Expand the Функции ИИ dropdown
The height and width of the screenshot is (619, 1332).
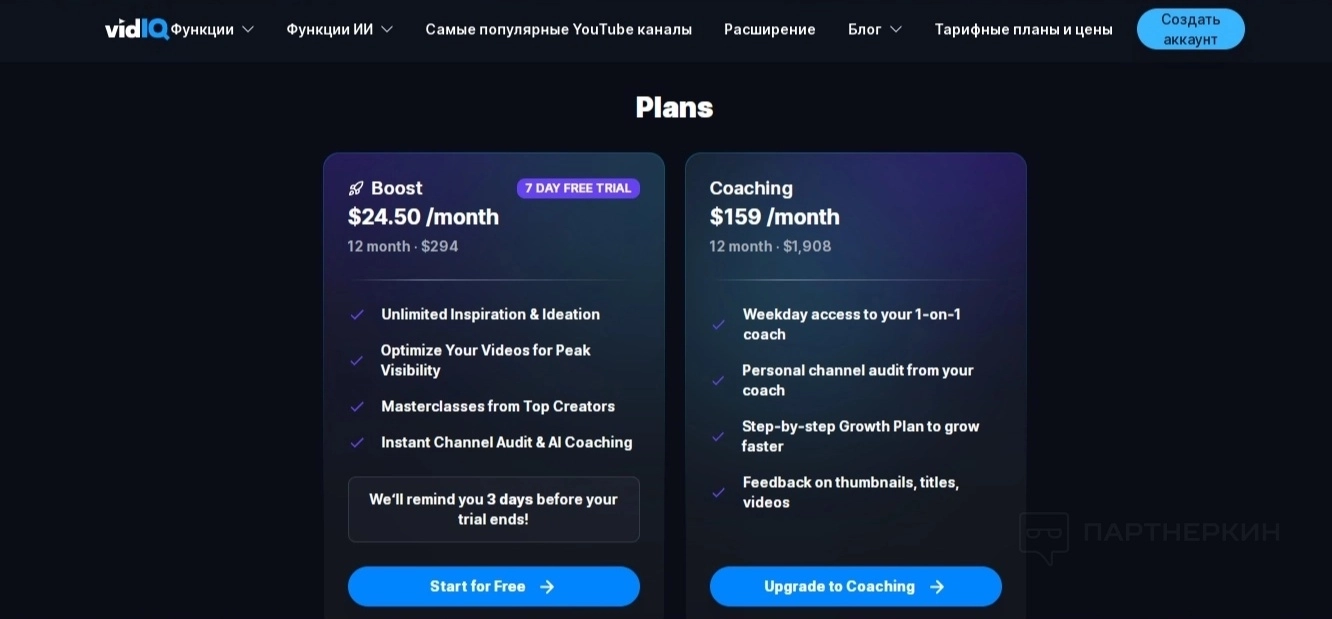tap(339, 29)
